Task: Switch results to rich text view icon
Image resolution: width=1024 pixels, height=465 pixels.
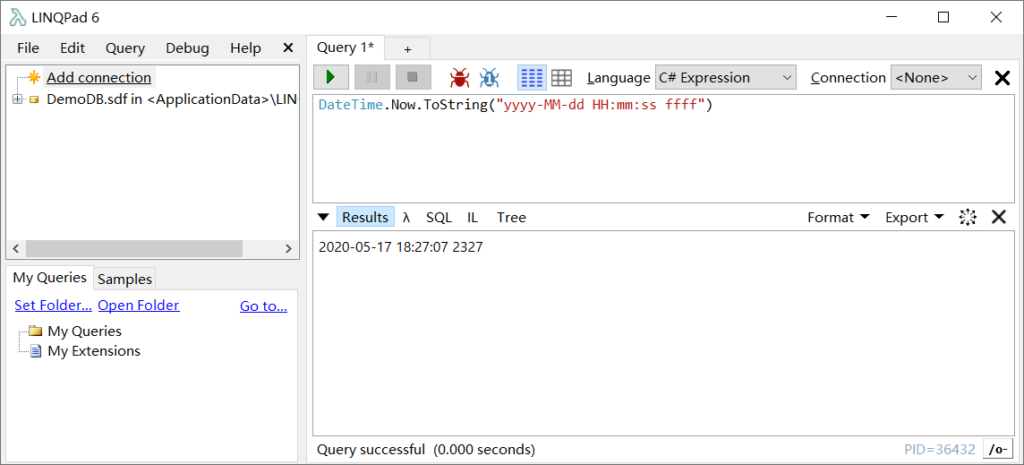Action: pos(532,78)
